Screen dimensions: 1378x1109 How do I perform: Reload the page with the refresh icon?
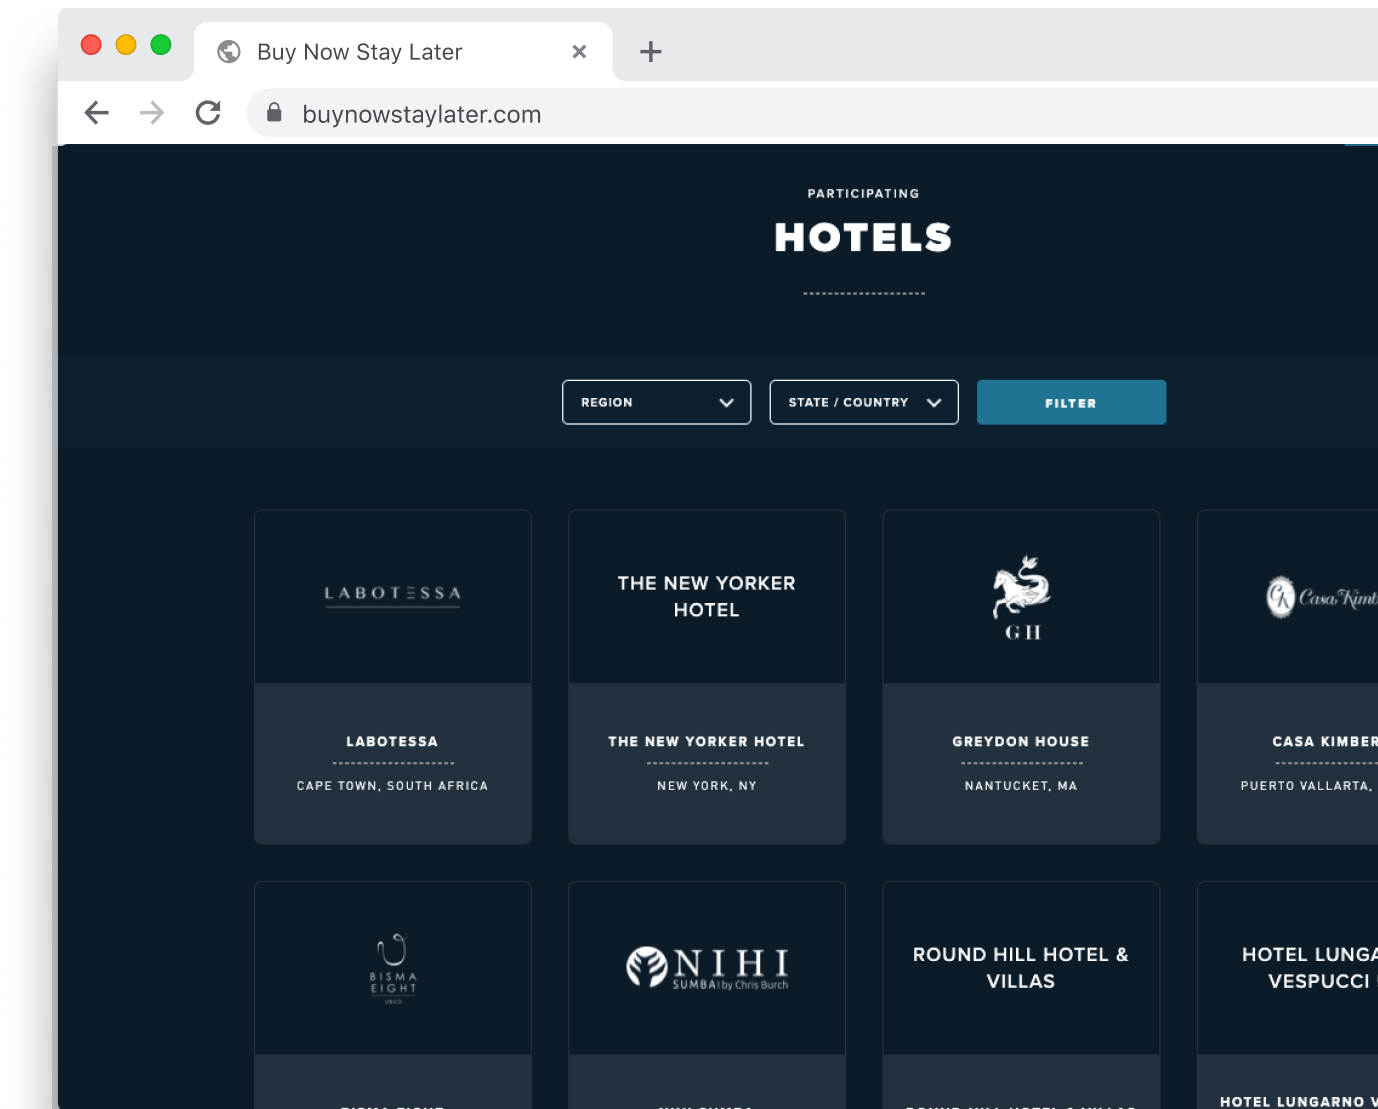coord(208,113)
